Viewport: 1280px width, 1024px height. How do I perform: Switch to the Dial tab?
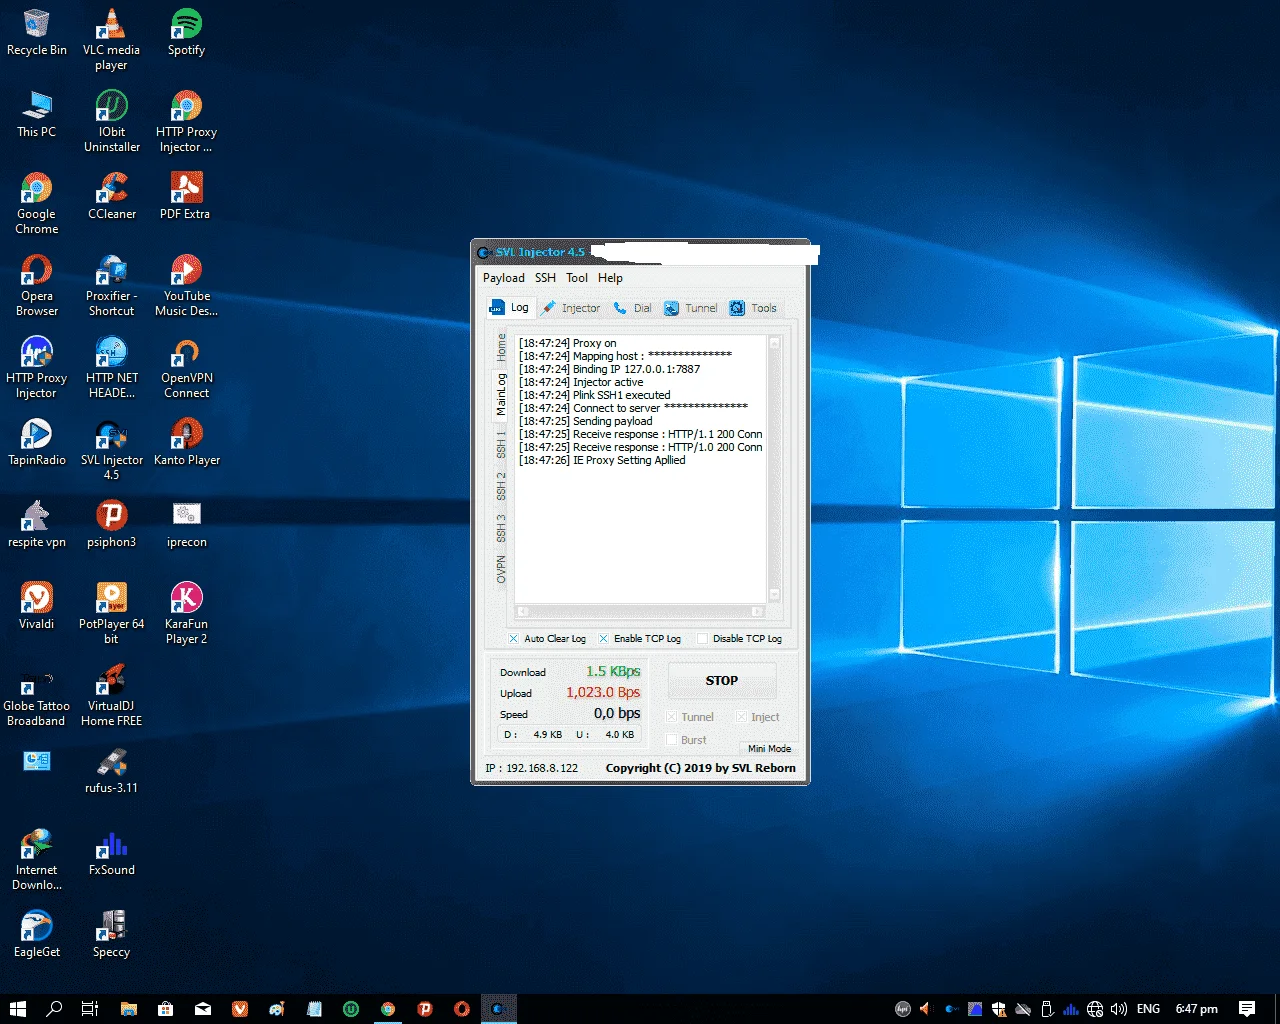(x=633, y=308)
